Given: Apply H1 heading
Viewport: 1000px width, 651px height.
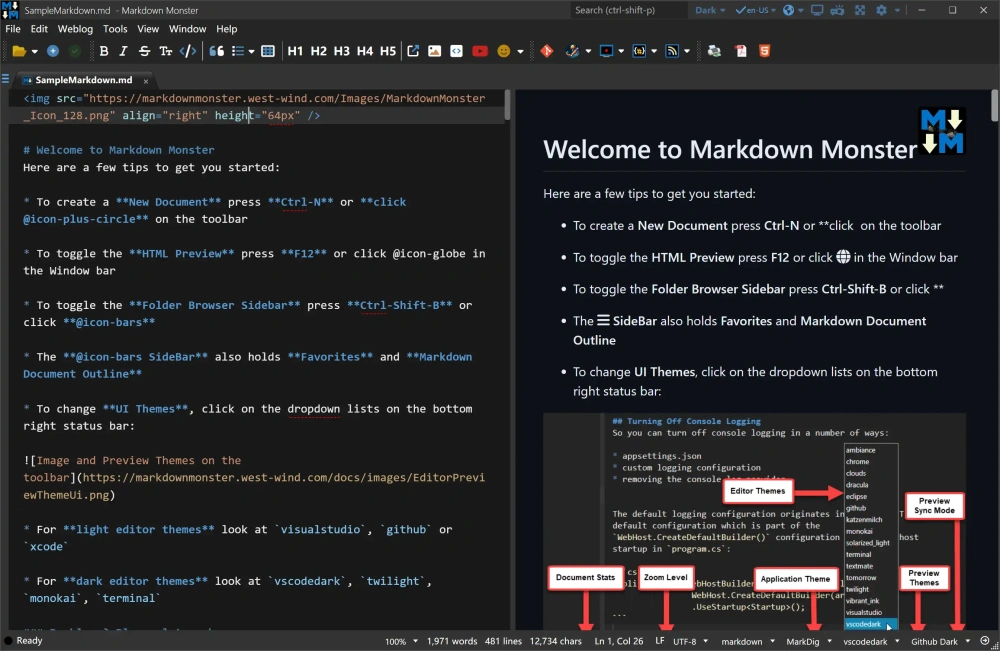Looking at the screenshot, I should (295, 51).
